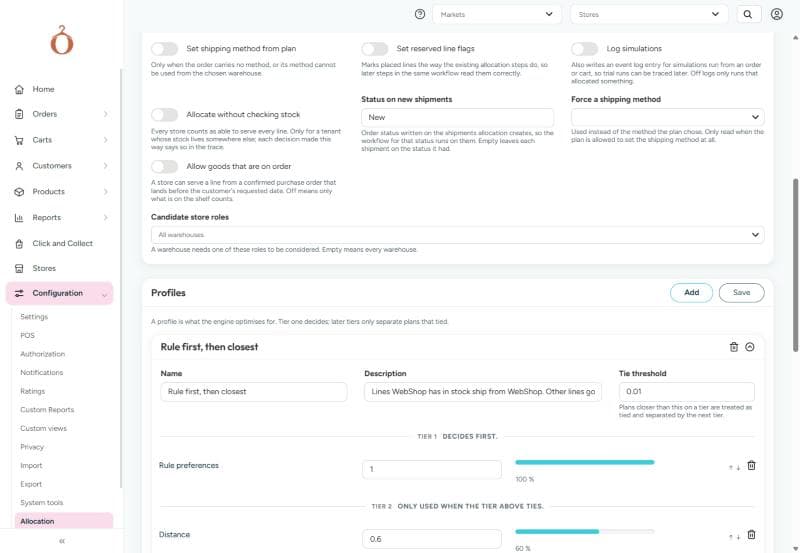Open Privacy configuration page
800x553 pixels.
tap(32, 447)
